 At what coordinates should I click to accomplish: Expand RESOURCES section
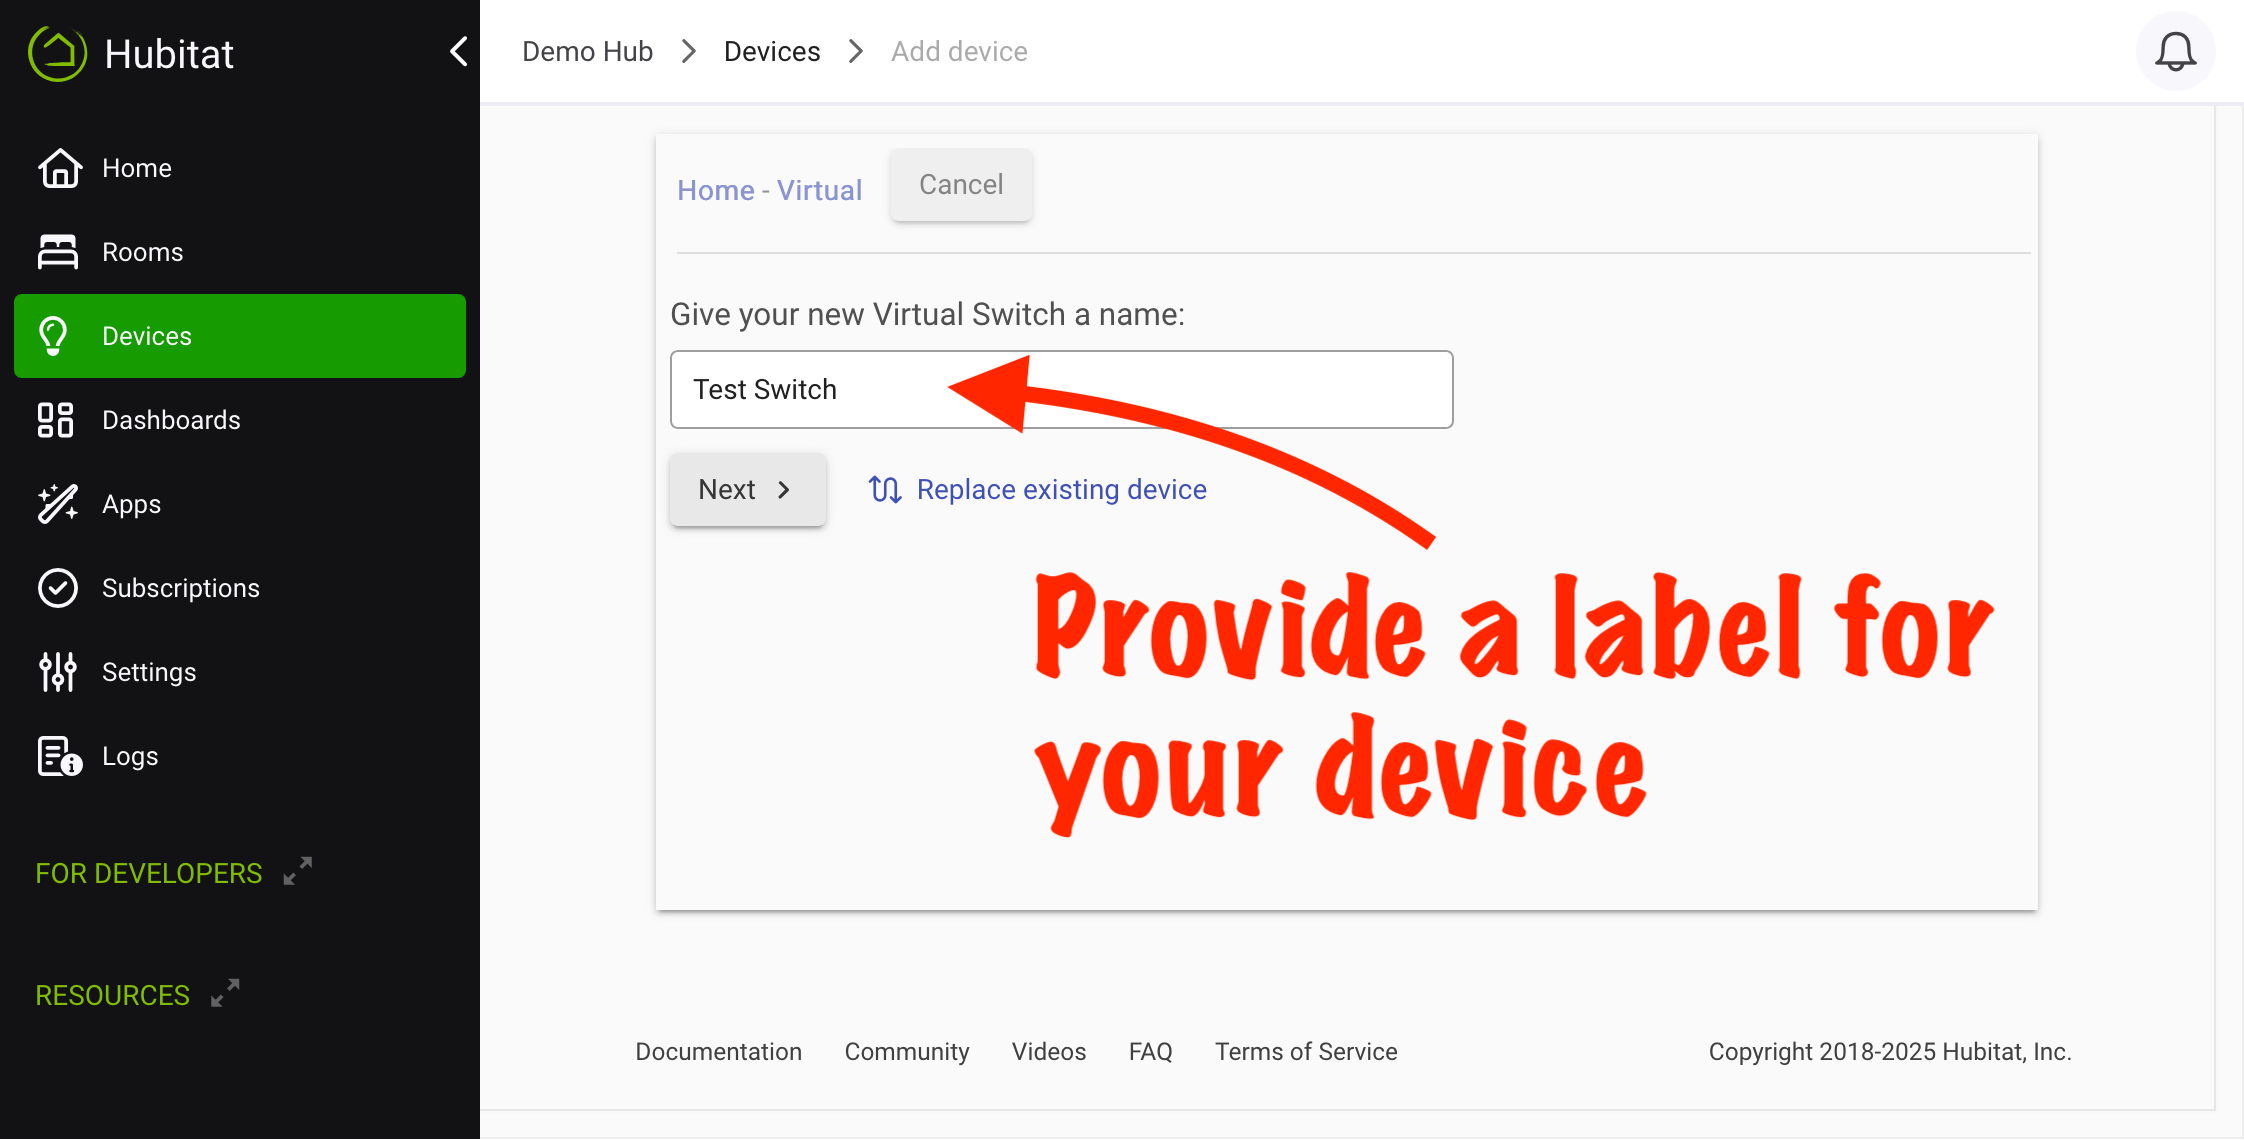pos(112,995)
